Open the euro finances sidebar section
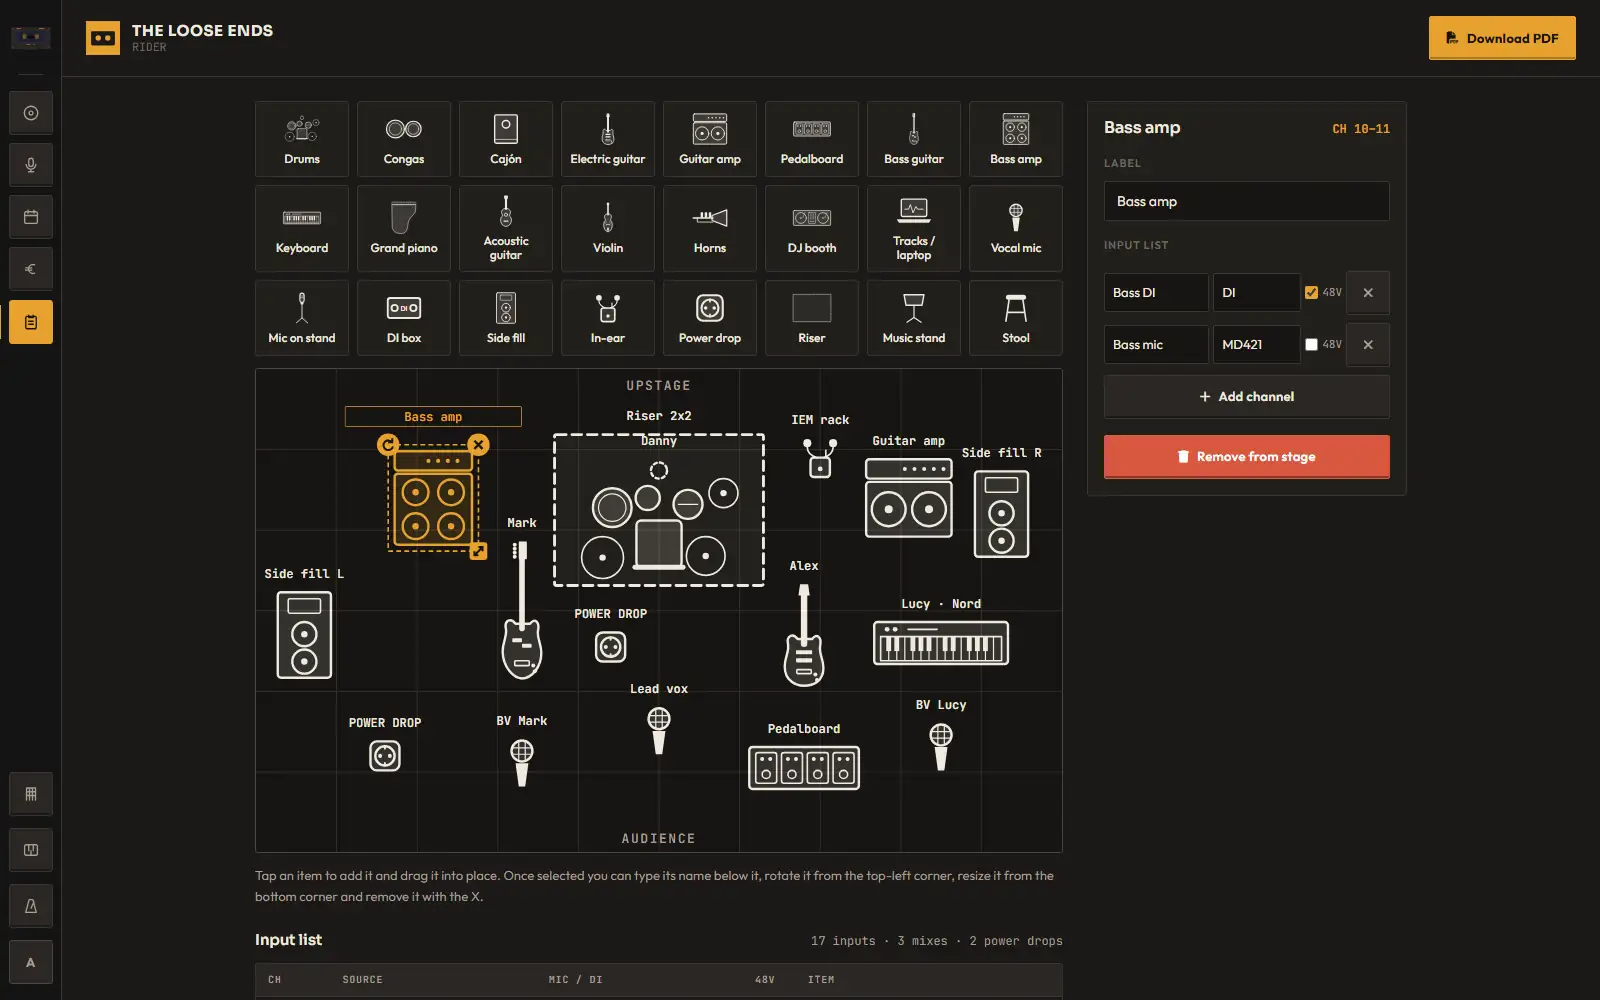This screenshot has height=1000, width=1600. click(31, 269)
